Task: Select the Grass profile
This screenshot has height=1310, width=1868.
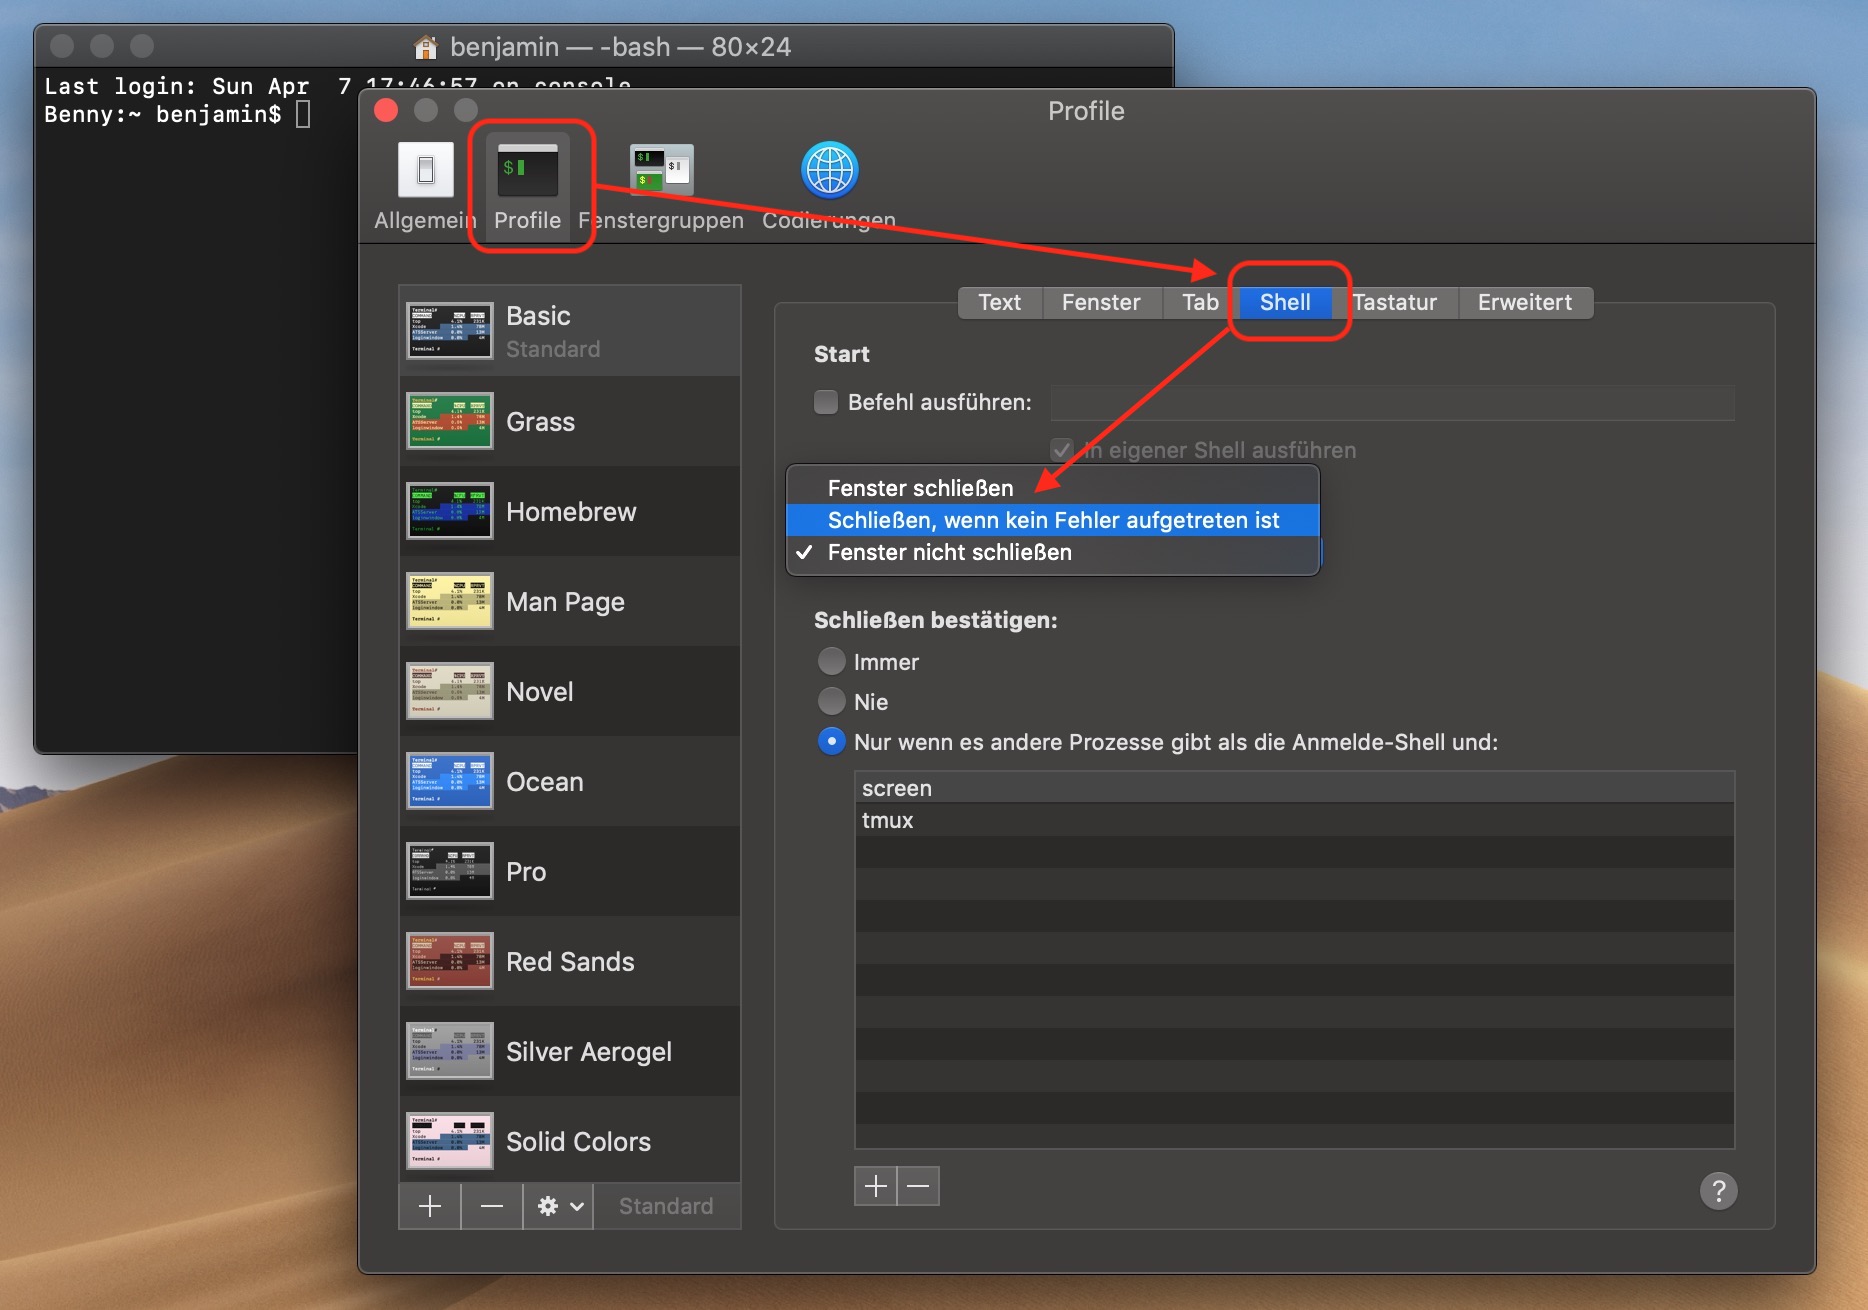Action: pos(570,421)
